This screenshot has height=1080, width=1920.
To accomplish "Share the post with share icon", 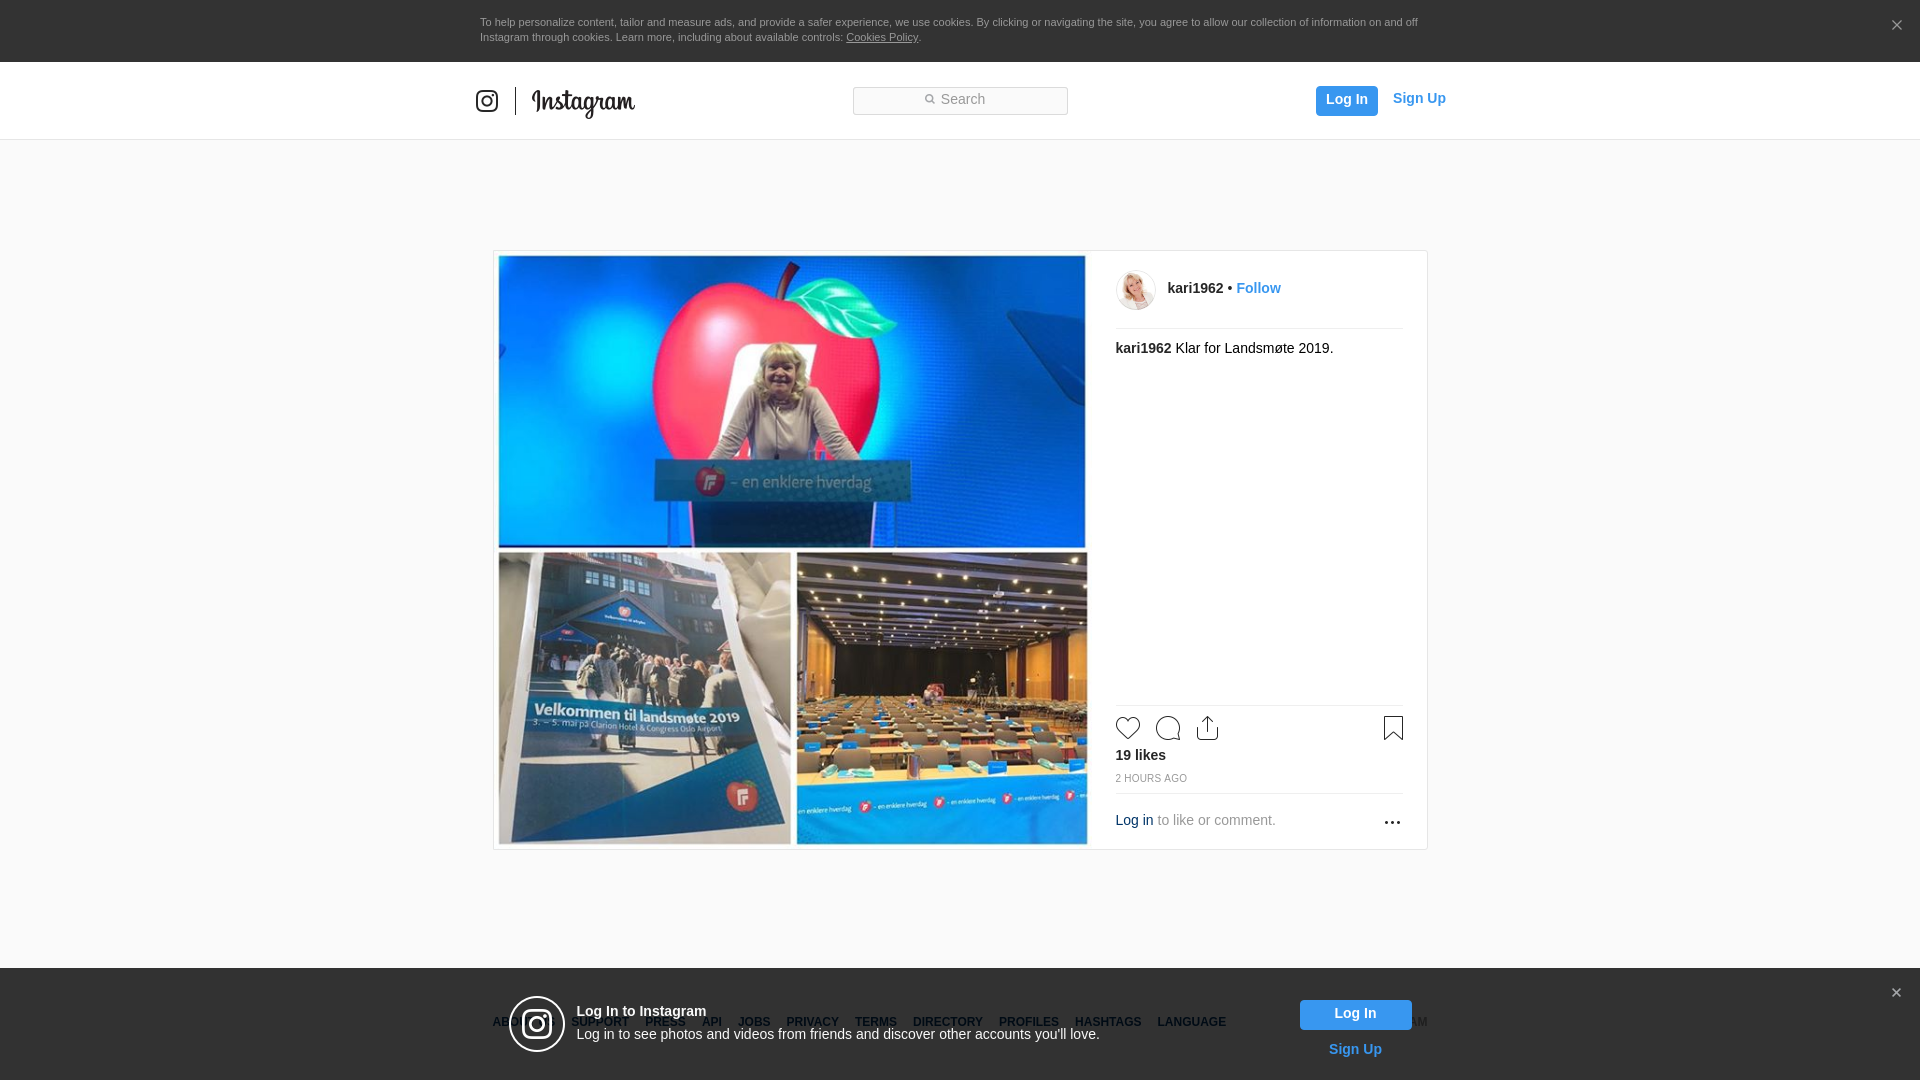I will pos(1207,728).
